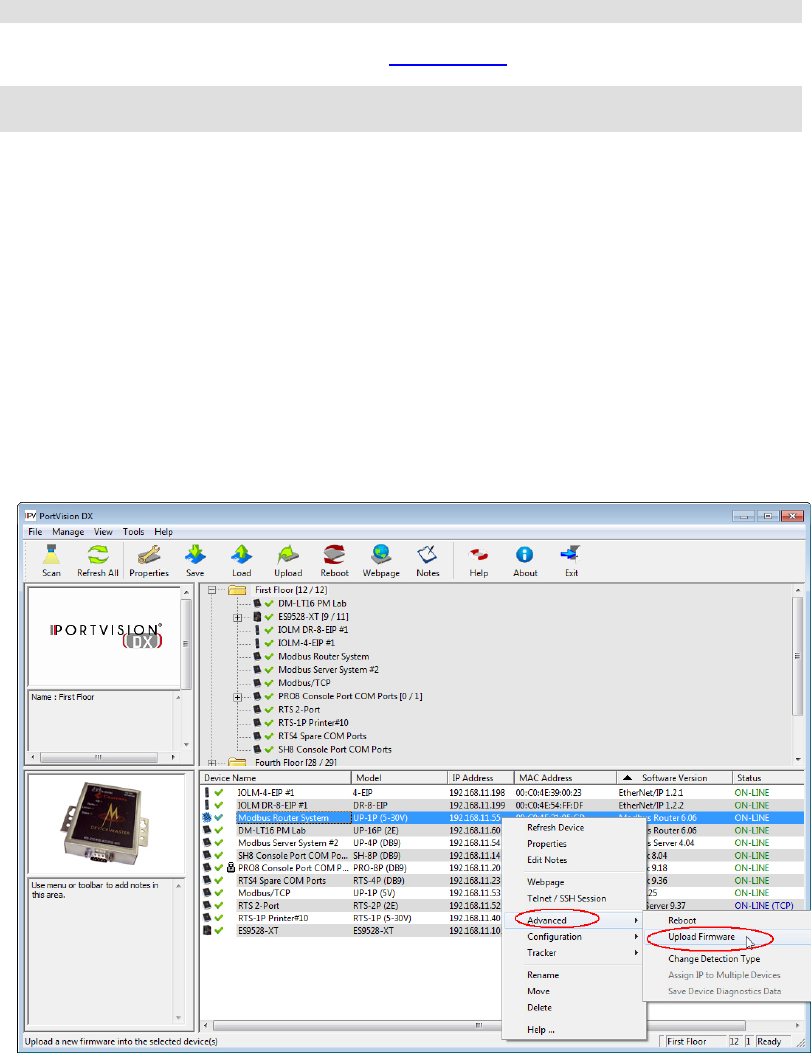Open the Help menu in the menu bar

coord(163,531)
